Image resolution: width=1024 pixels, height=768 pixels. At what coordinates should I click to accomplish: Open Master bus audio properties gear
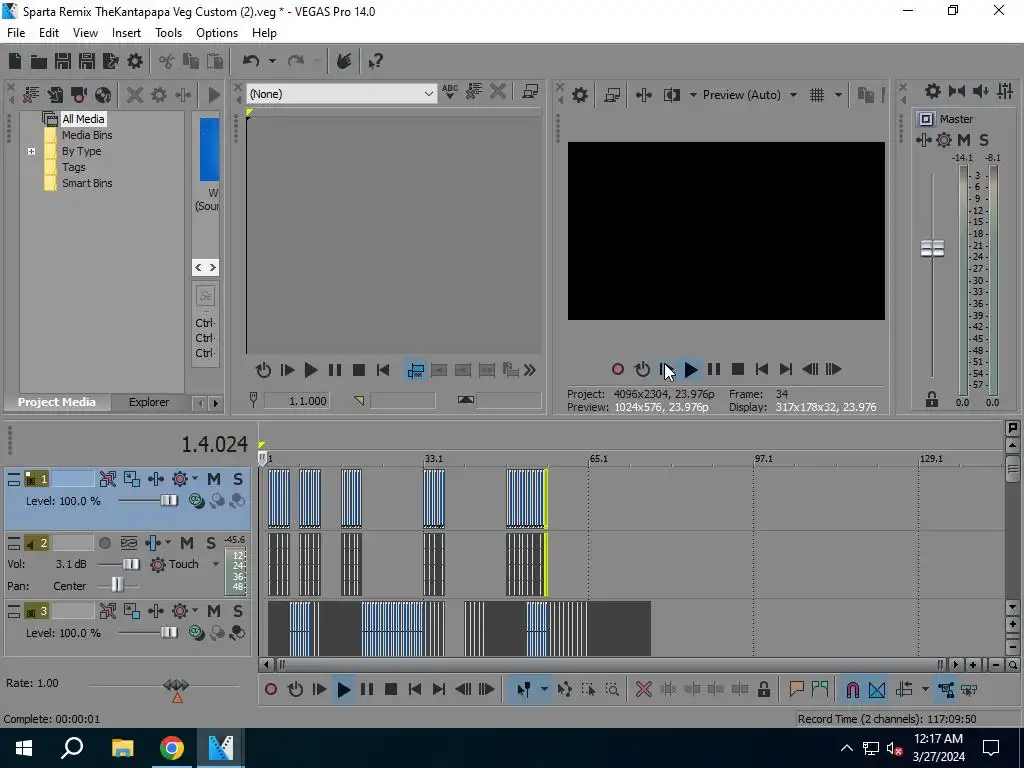(x=933, y=91)
